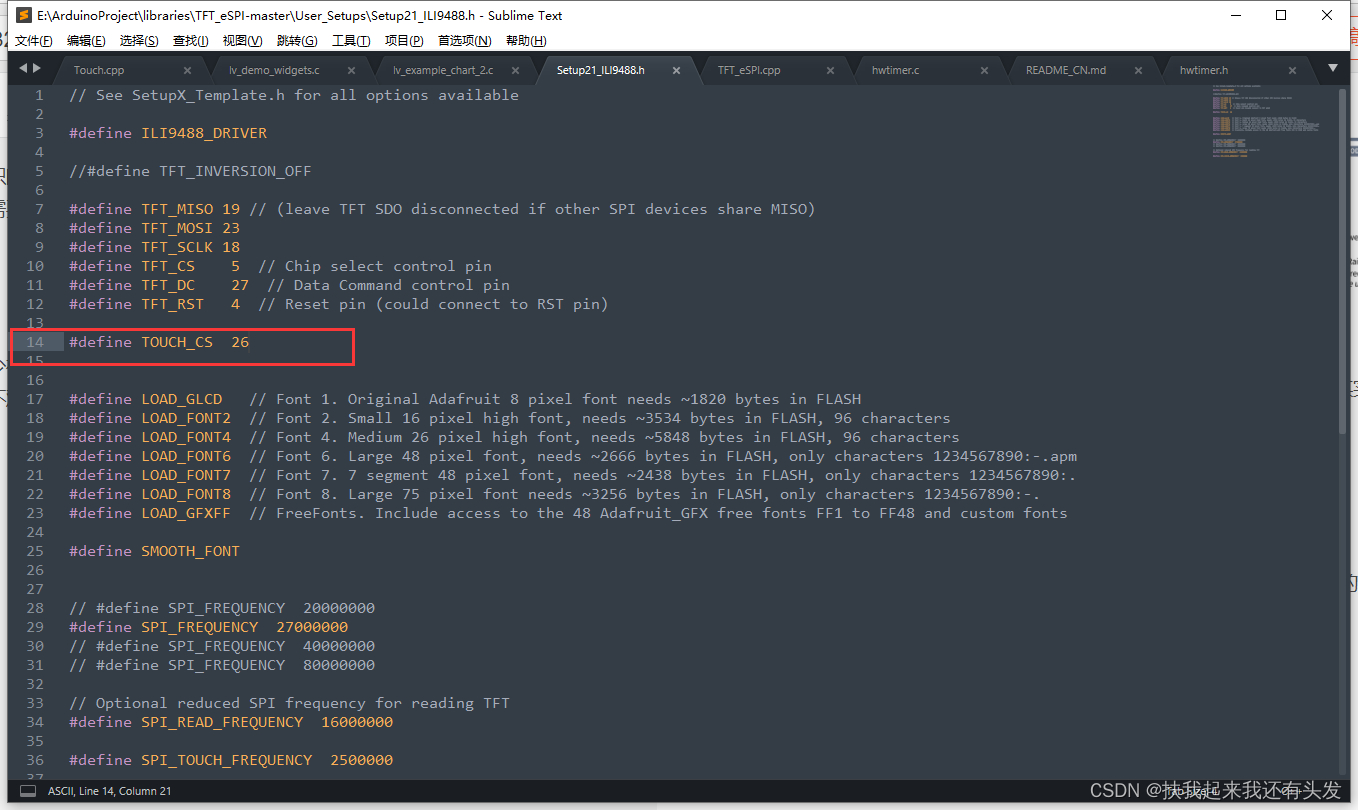The image size is (1358, 810).
Task: Click the 'See SetupX_Template.h' comment line
Action: (x=294, y=95)
